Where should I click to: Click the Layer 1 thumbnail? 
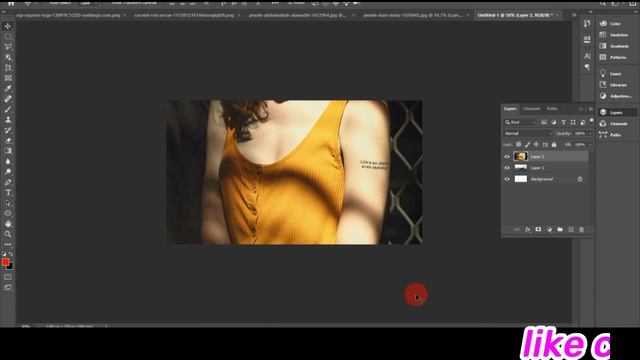click(520, 168)
